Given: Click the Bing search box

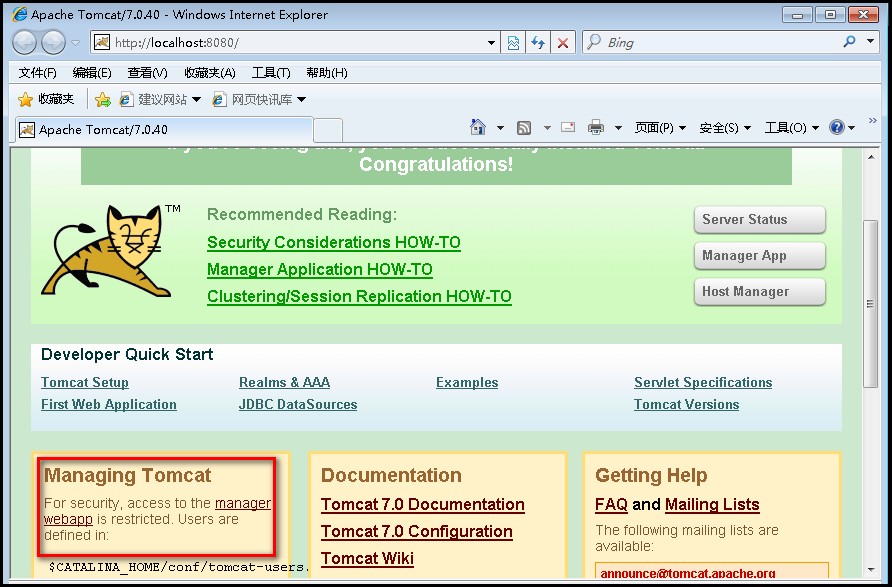Looking at the screenshot, I should (711, 43).
